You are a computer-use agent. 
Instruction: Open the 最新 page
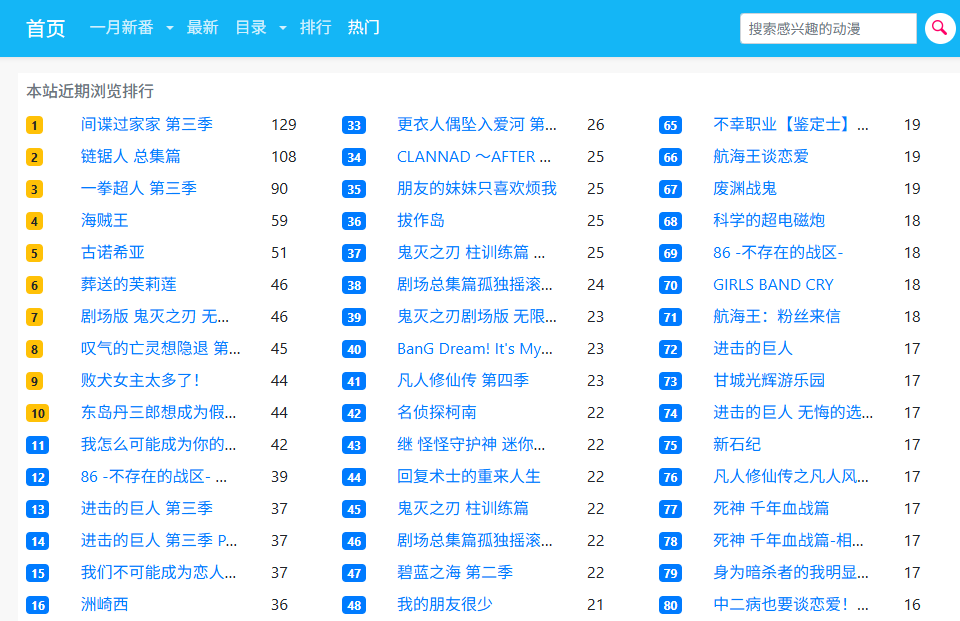(202, 28)
